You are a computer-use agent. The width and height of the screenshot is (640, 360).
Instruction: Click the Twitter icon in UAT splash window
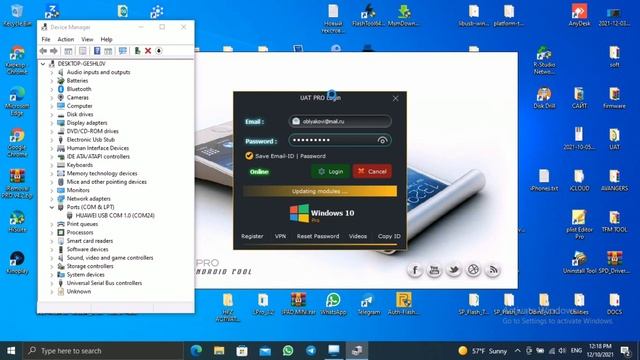click(x=454, y=270)
